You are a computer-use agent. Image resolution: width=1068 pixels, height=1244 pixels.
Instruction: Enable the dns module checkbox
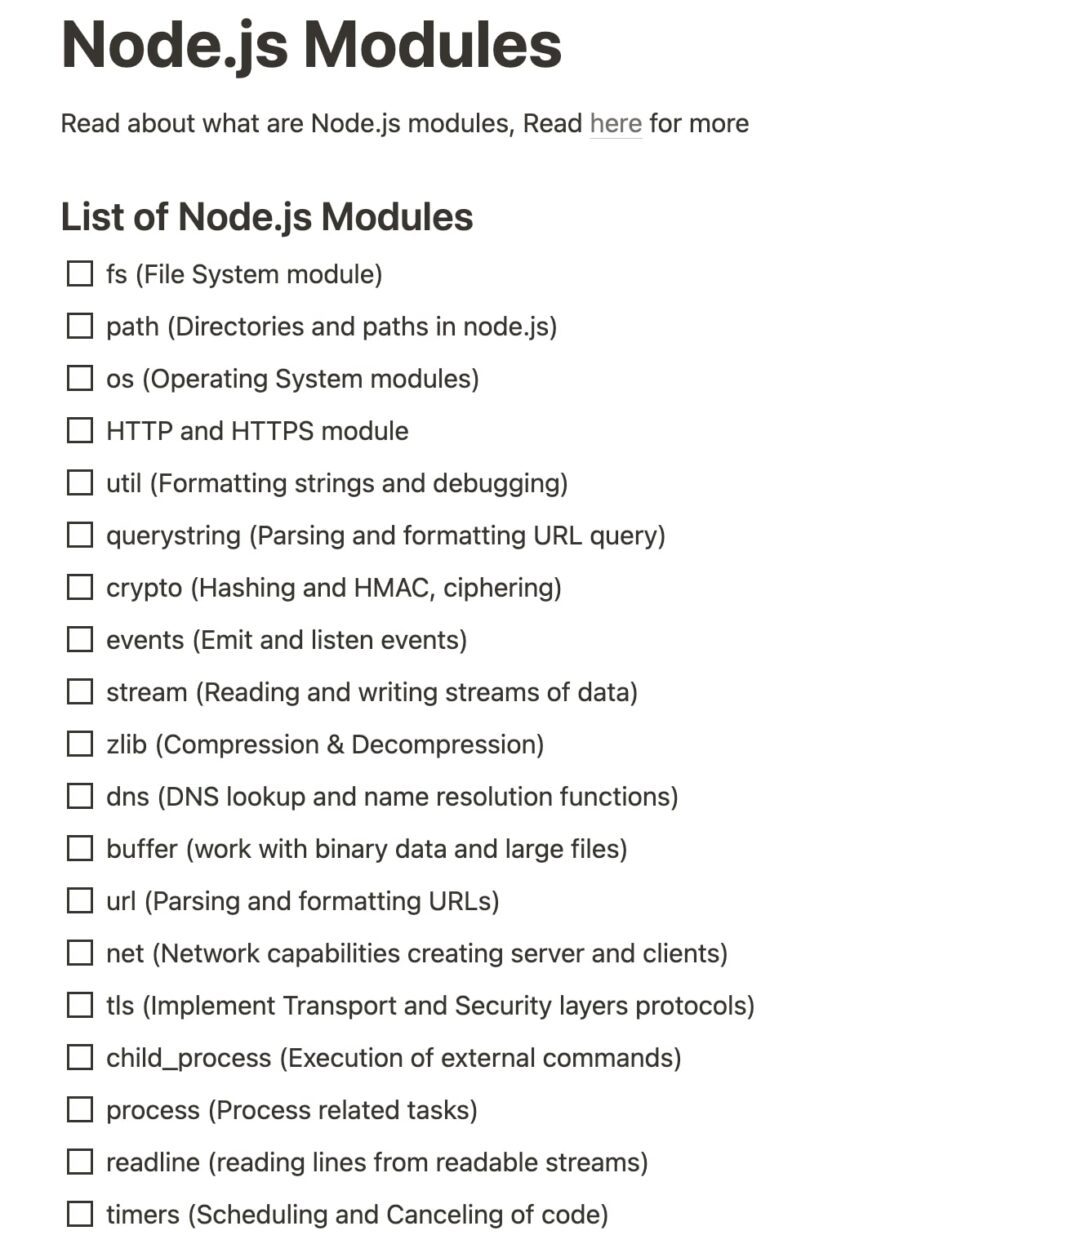[x=80, y=796]
